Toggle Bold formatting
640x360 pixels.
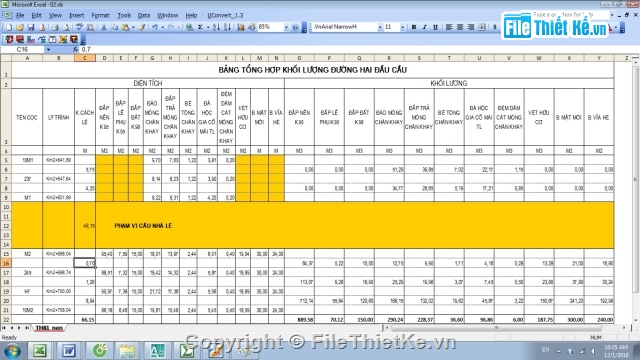point(414,27)
